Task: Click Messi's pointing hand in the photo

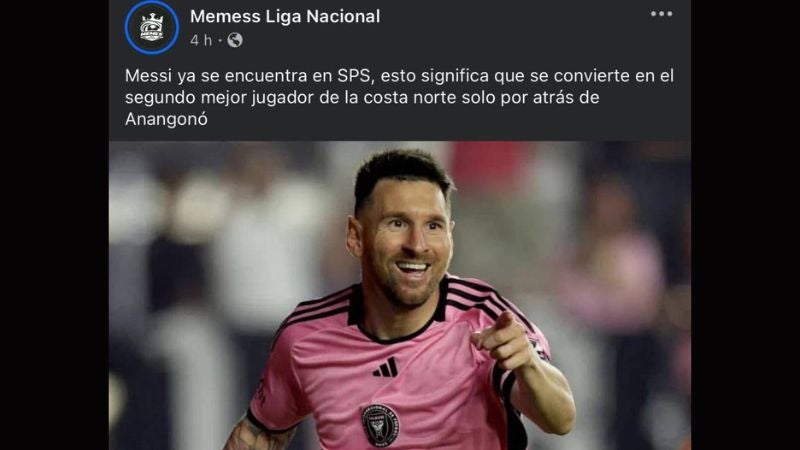Action: [502, 340]
